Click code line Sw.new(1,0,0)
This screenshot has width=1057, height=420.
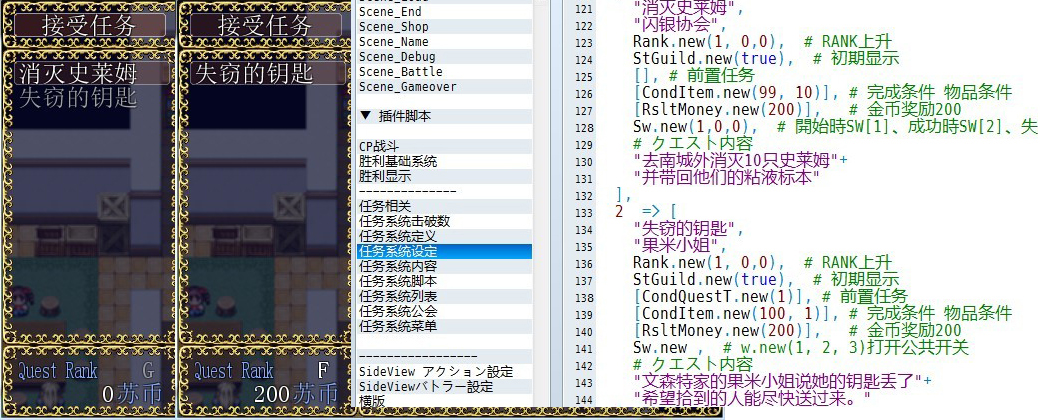point(696,127)
